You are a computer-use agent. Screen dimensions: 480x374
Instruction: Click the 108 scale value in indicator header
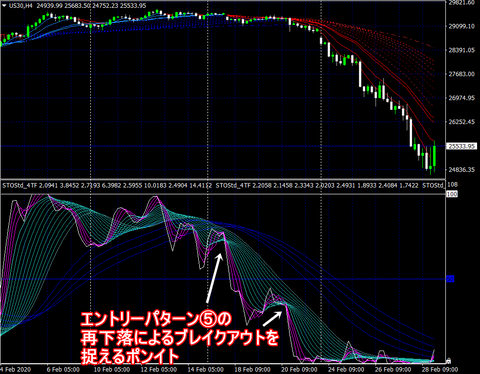coord(453,185)
